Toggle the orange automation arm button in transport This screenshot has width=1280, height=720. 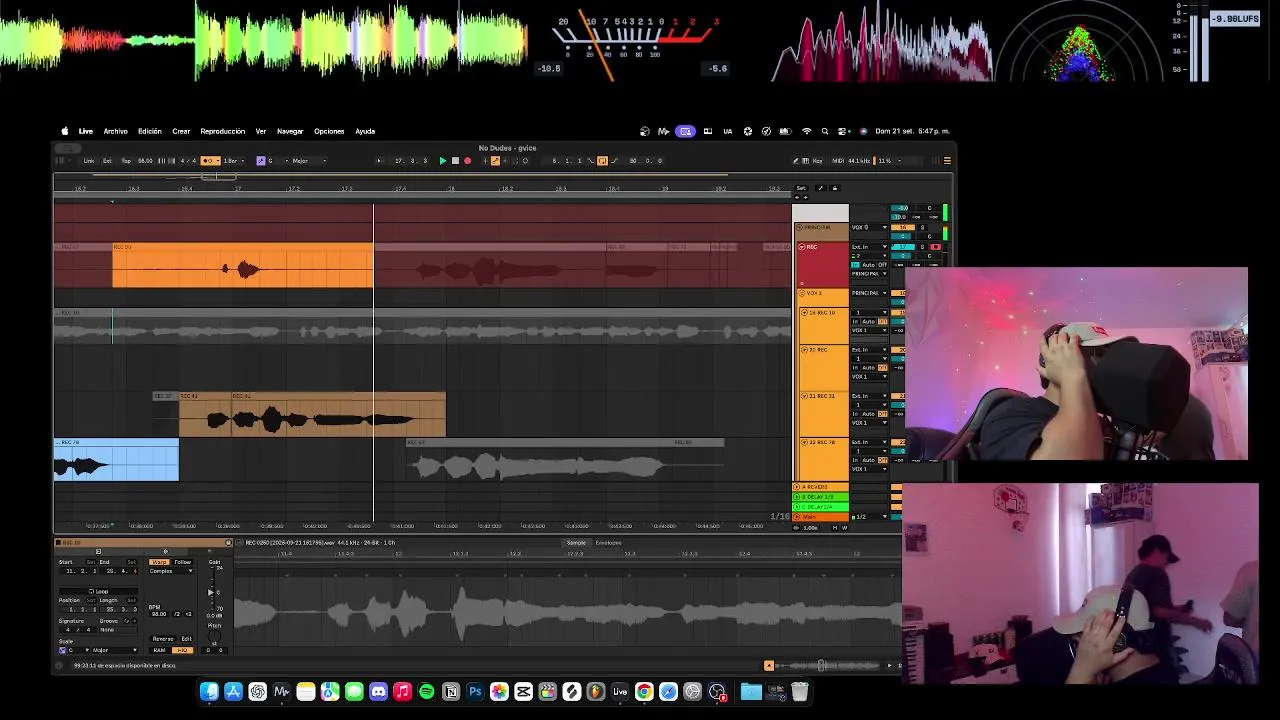point(494,161)
